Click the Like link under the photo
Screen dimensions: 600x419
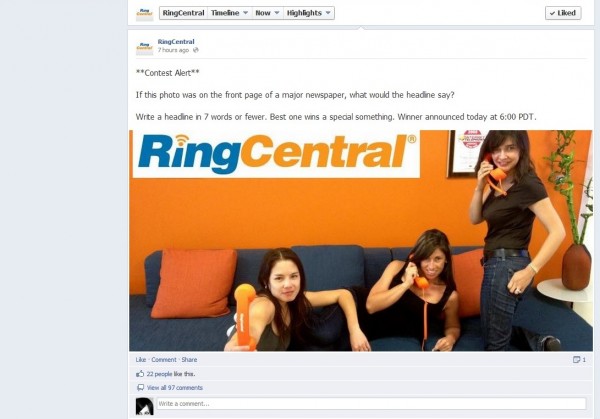click(x=141, y=360)
